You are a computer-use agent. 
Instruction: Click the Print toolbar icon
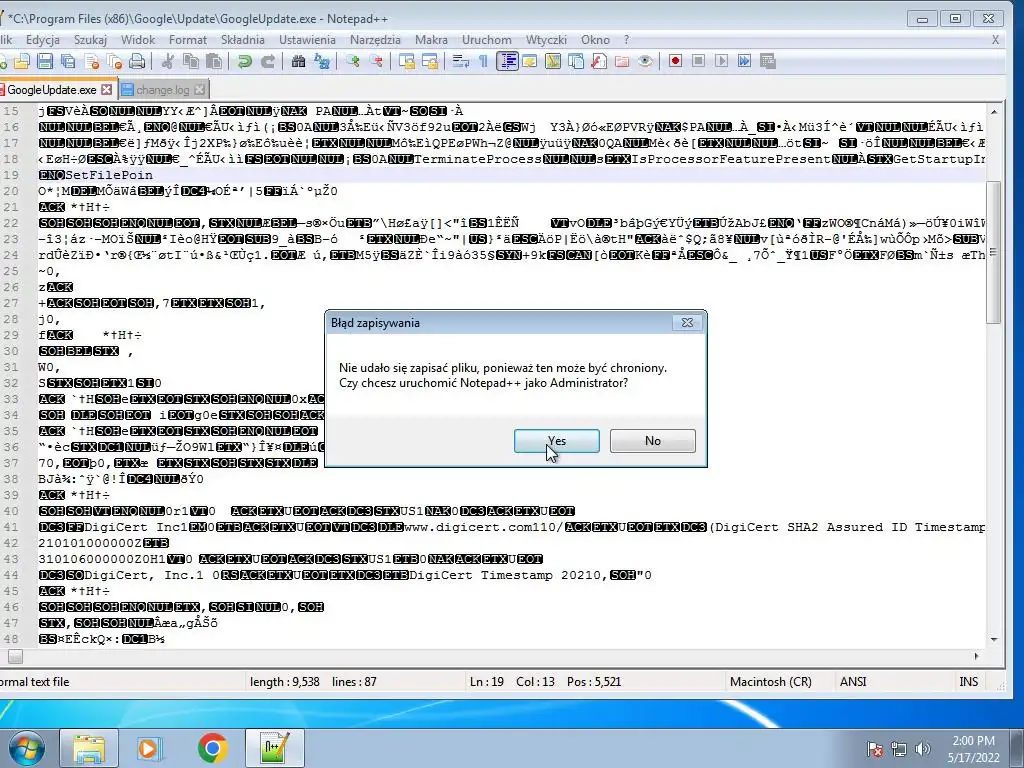[136, 61]
